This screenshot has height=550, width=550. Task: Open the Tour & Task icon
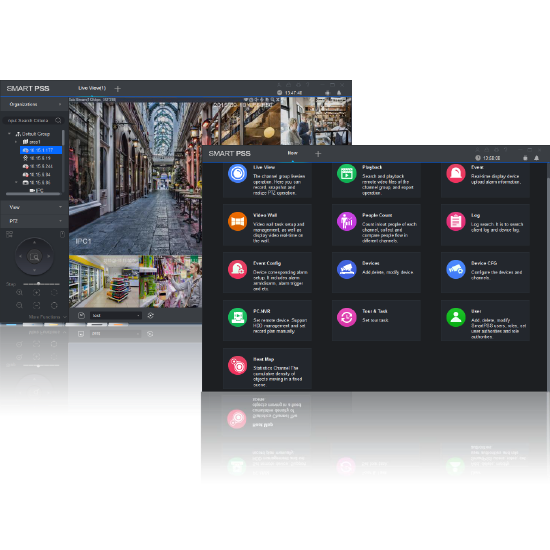pyautogui.click(x=347, y=317)
